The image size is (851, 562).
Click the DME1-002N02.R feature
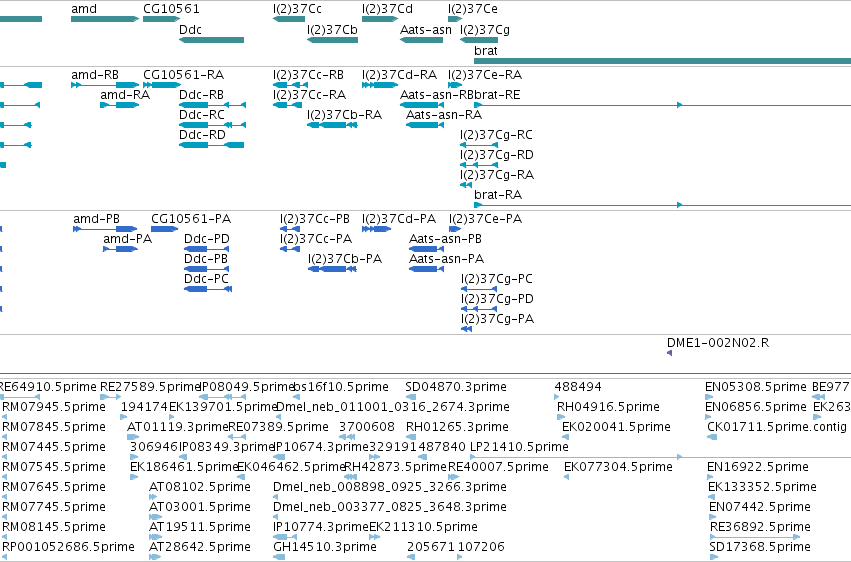pyautogui.click(x=669, y=353)
